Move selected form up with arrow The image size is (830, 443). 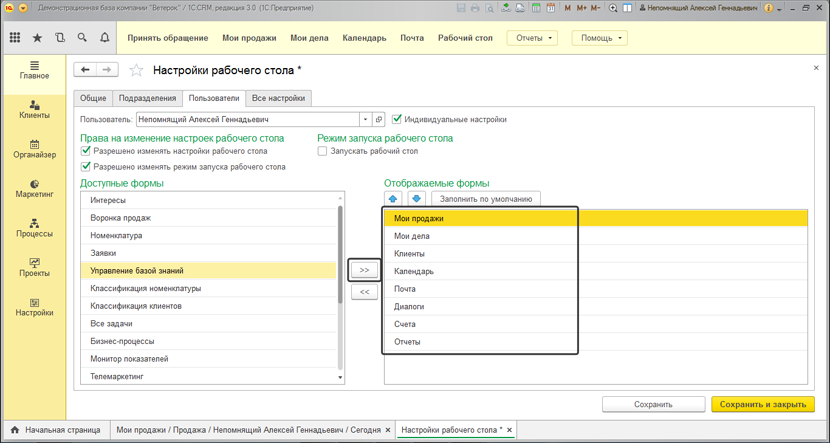coord(393,199)
